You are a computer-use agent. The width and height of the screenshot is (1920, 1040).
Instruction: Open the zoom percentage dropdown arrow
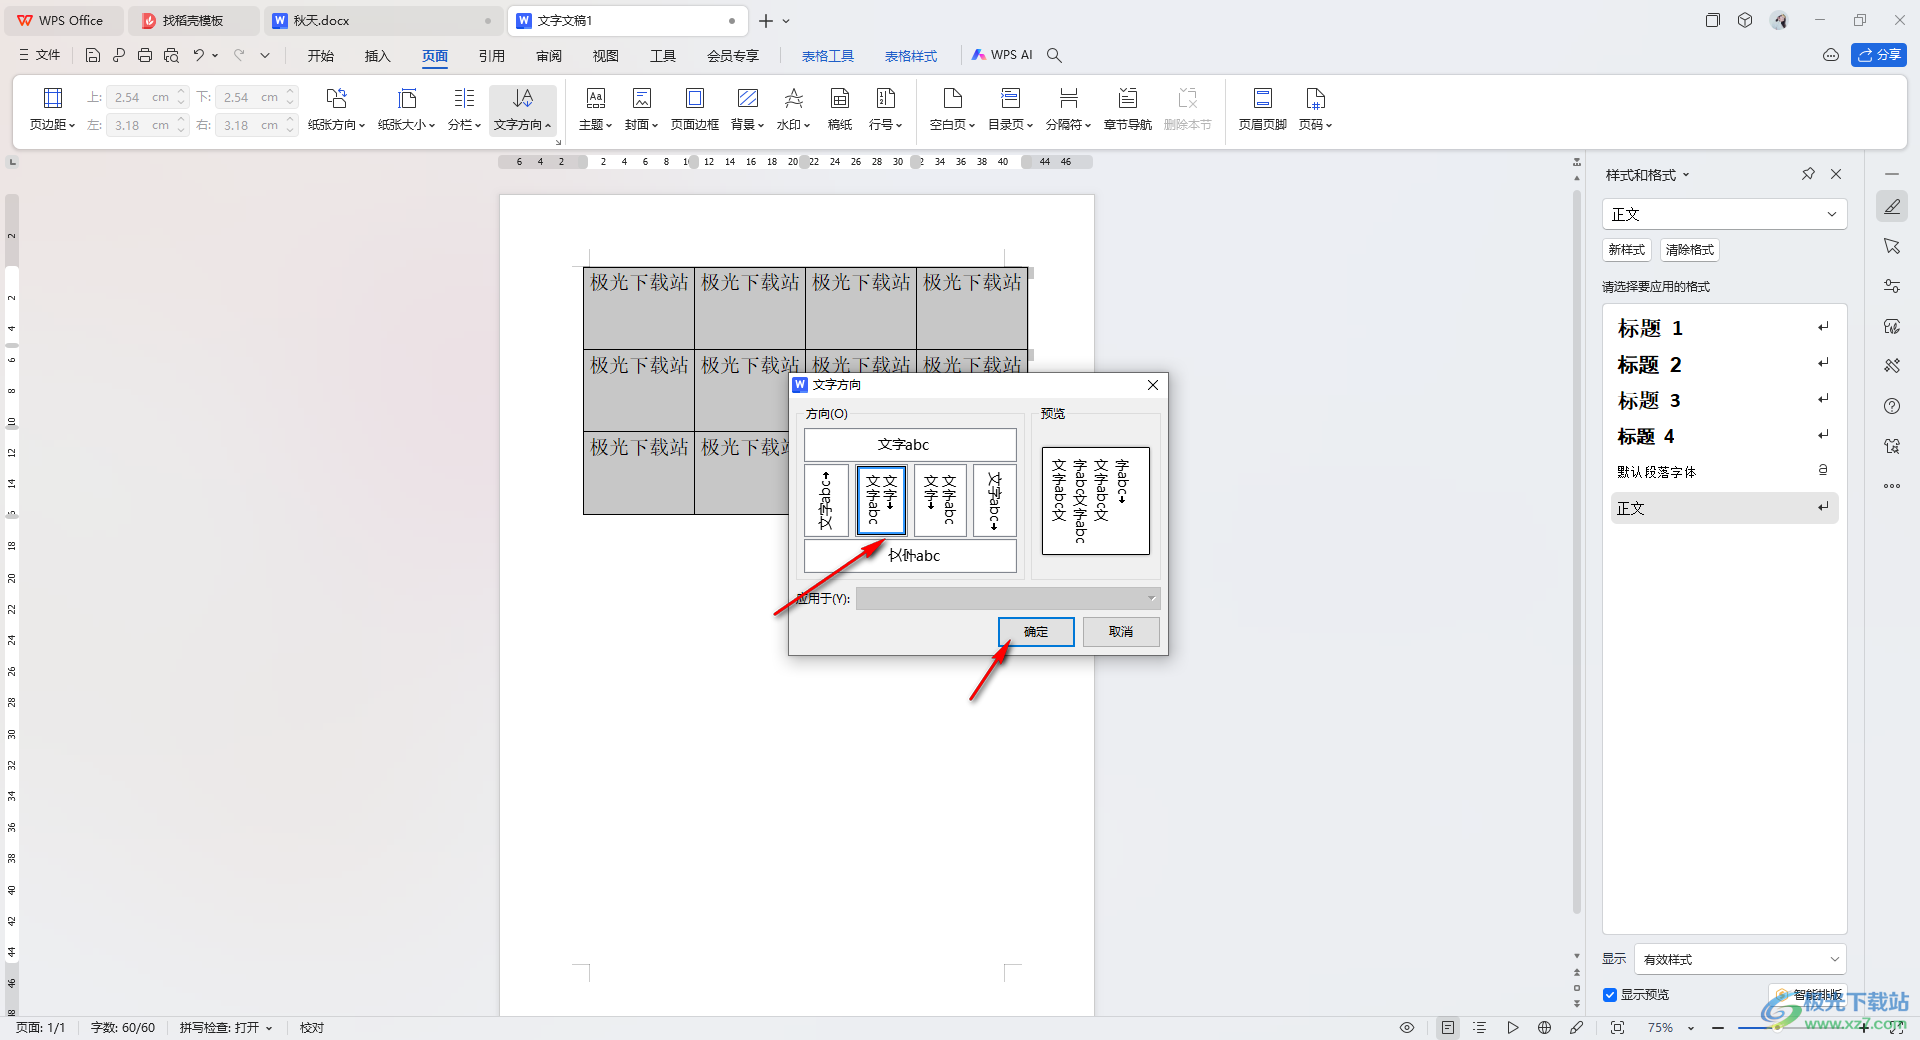pos(1691,1028)
